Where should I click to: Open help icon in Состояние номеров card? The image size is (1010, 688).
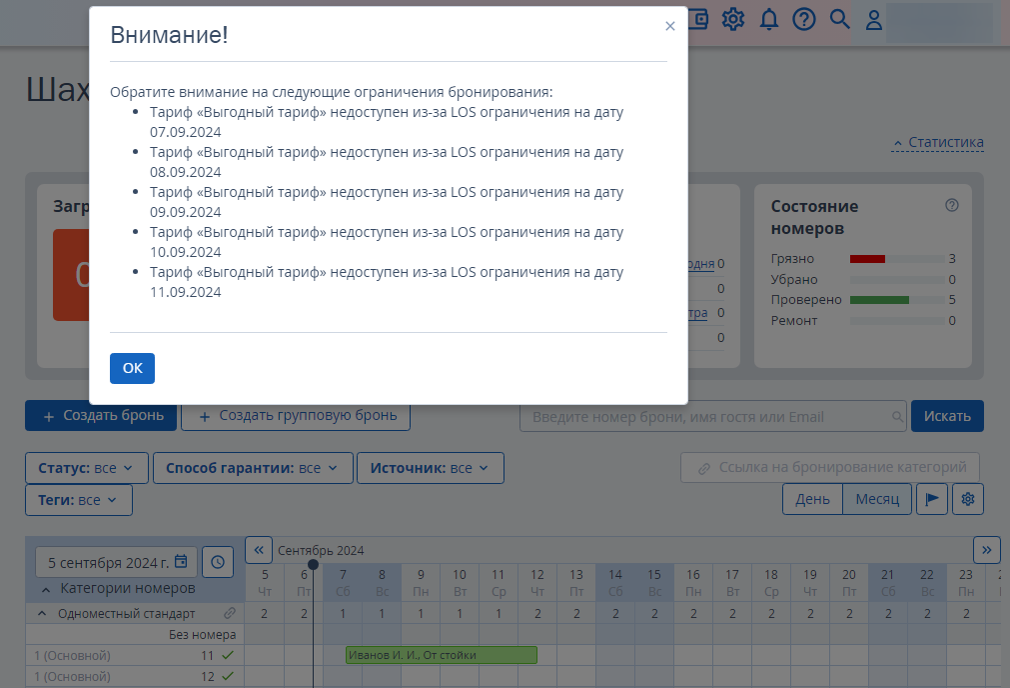coord(951,205)
